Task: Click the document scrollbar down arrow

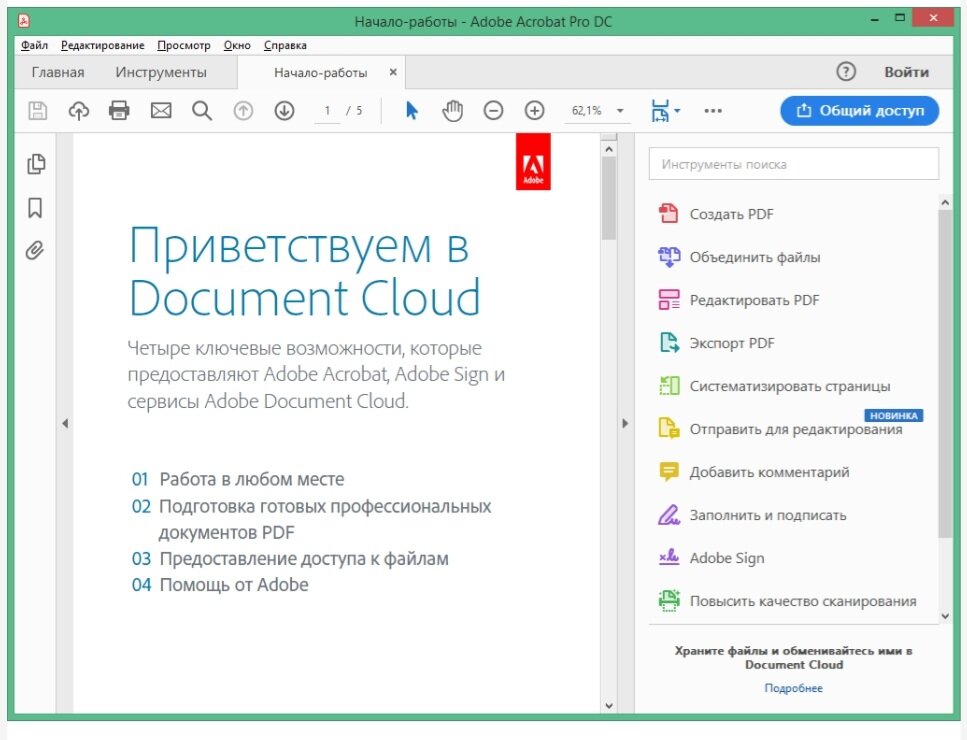Action: pos(609,706)
